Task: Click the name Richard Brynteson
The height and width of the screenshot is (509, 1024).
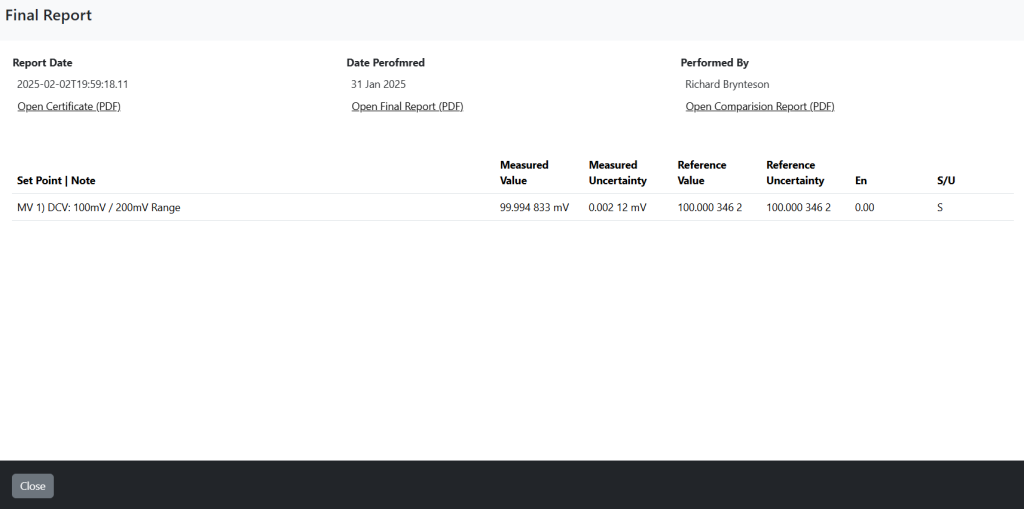Action: click(x=727, y=84)
